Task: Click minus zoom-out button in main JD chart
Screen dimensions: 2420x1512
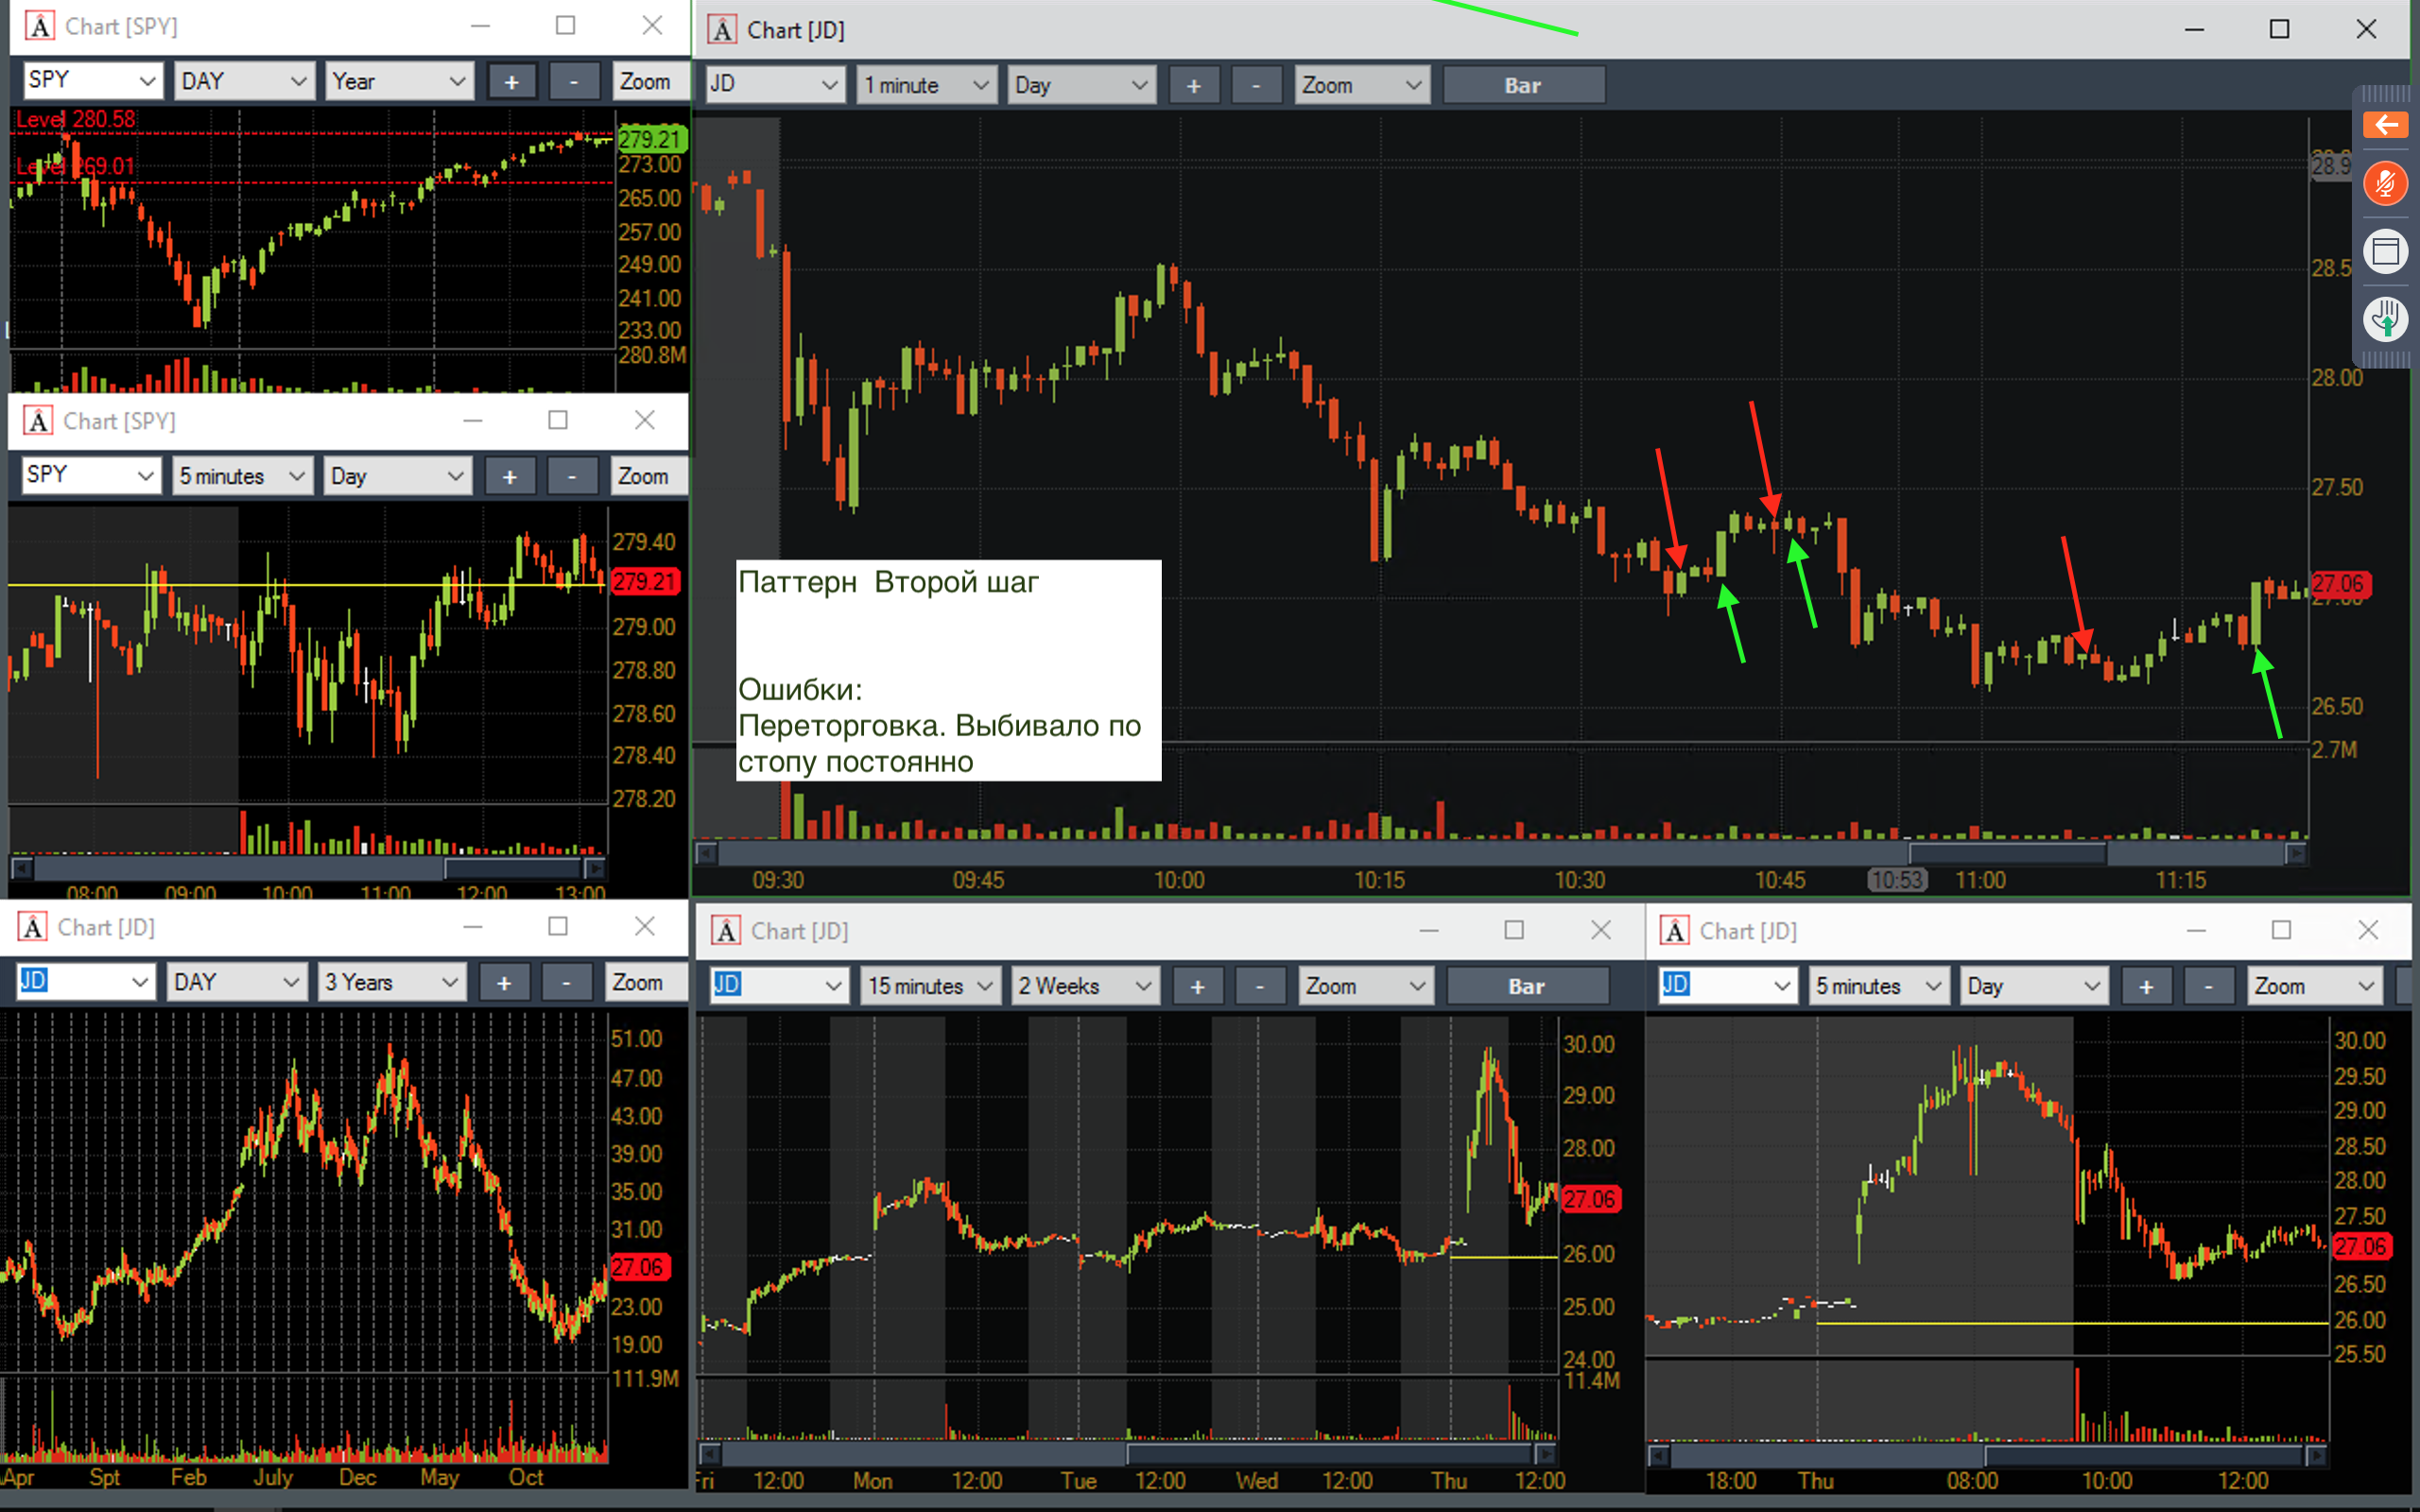Action: tap(1256, 85)
